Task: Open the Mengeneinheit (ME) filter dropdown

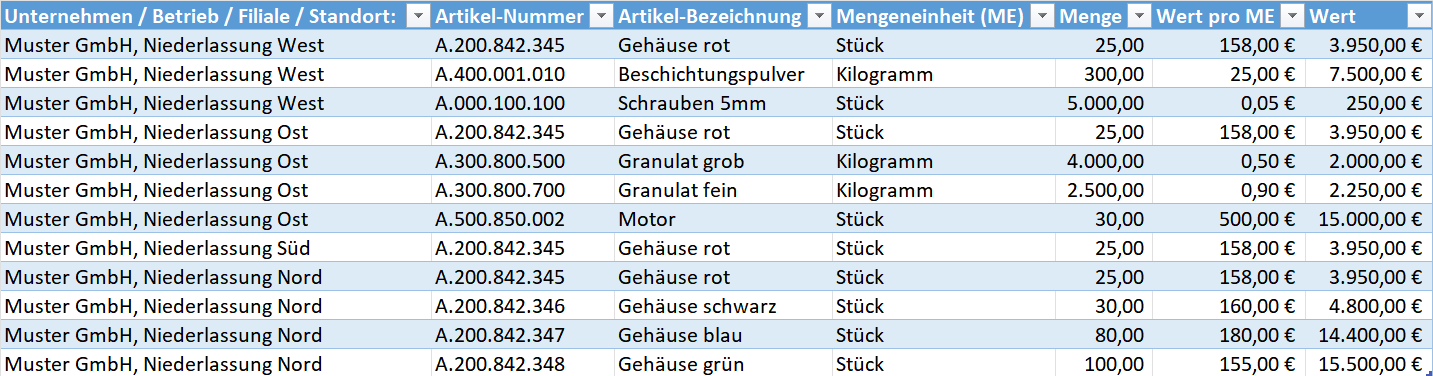Action: pos(1042,17)
